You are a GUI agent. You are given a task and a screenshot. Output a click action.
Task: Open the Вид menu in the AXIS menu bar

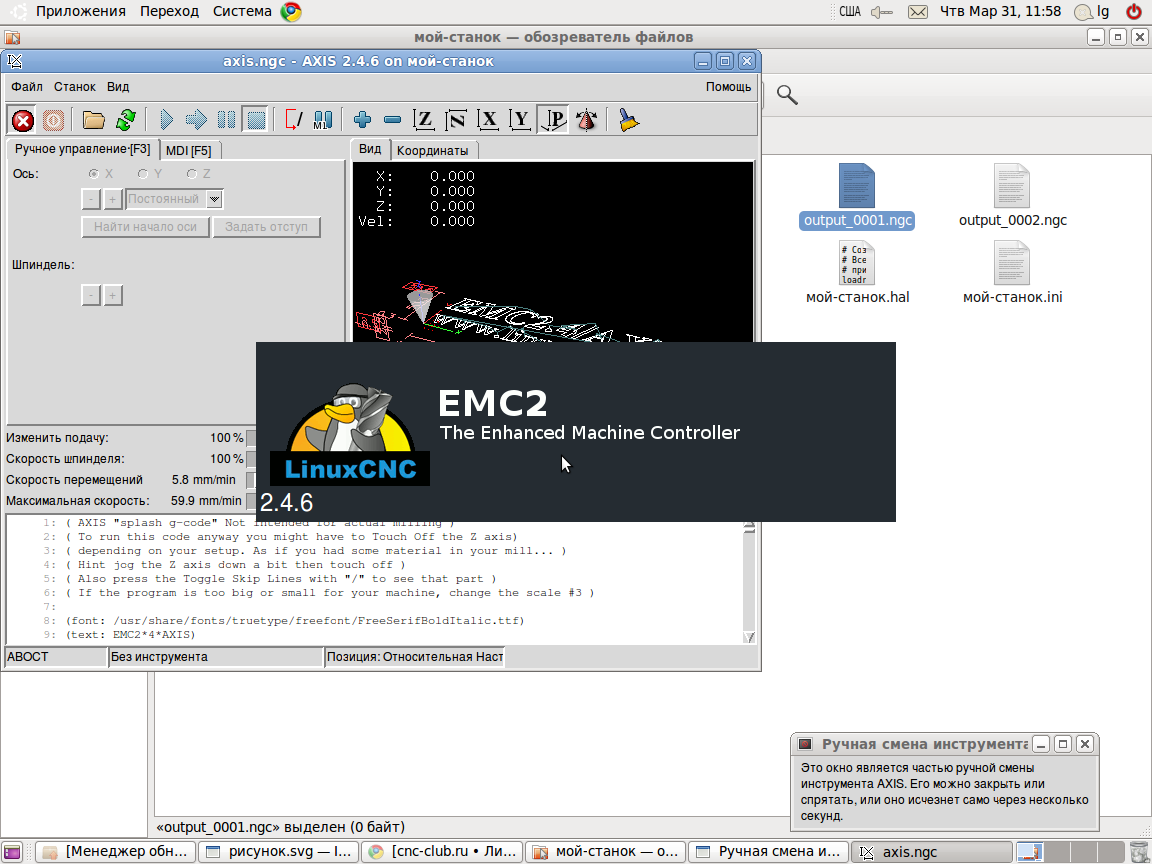[x=118, y=87]
